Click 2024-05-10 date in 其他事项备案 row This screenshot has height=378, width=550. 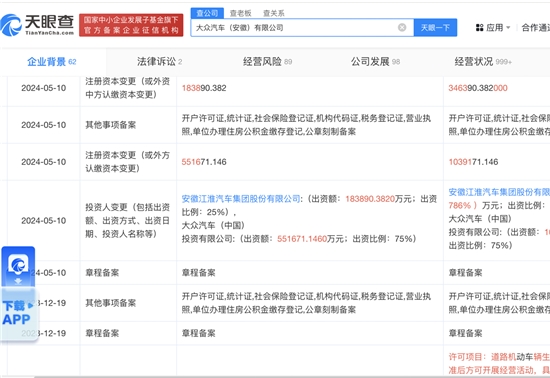pos(43,125)
